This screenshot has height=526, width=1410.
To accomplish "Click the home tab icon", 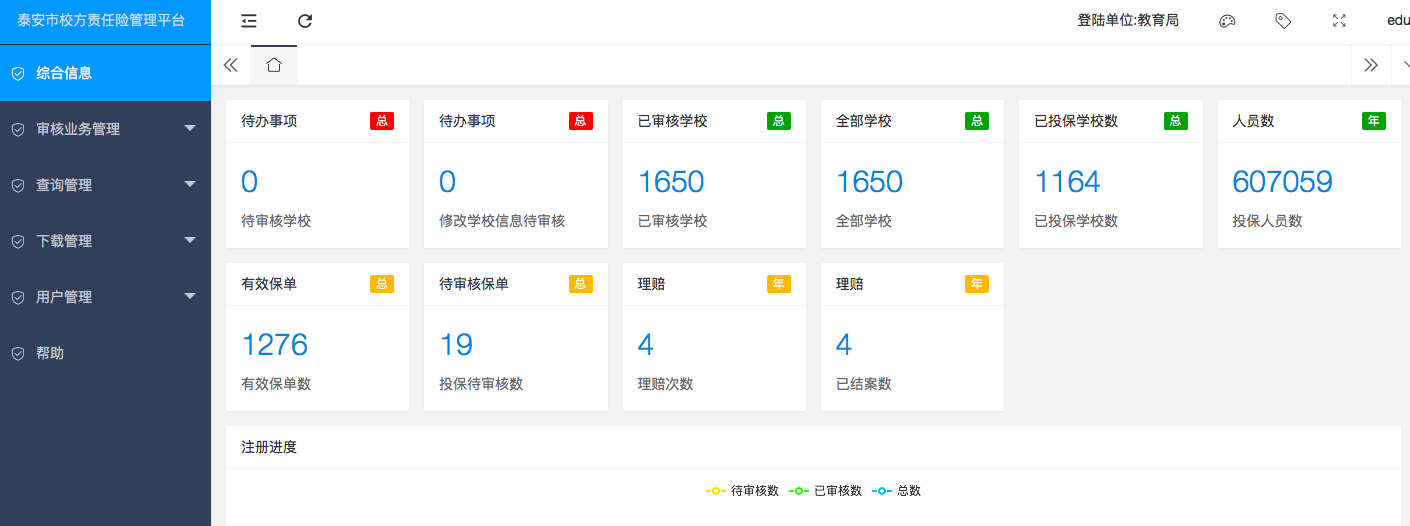I will click(274, 65).
